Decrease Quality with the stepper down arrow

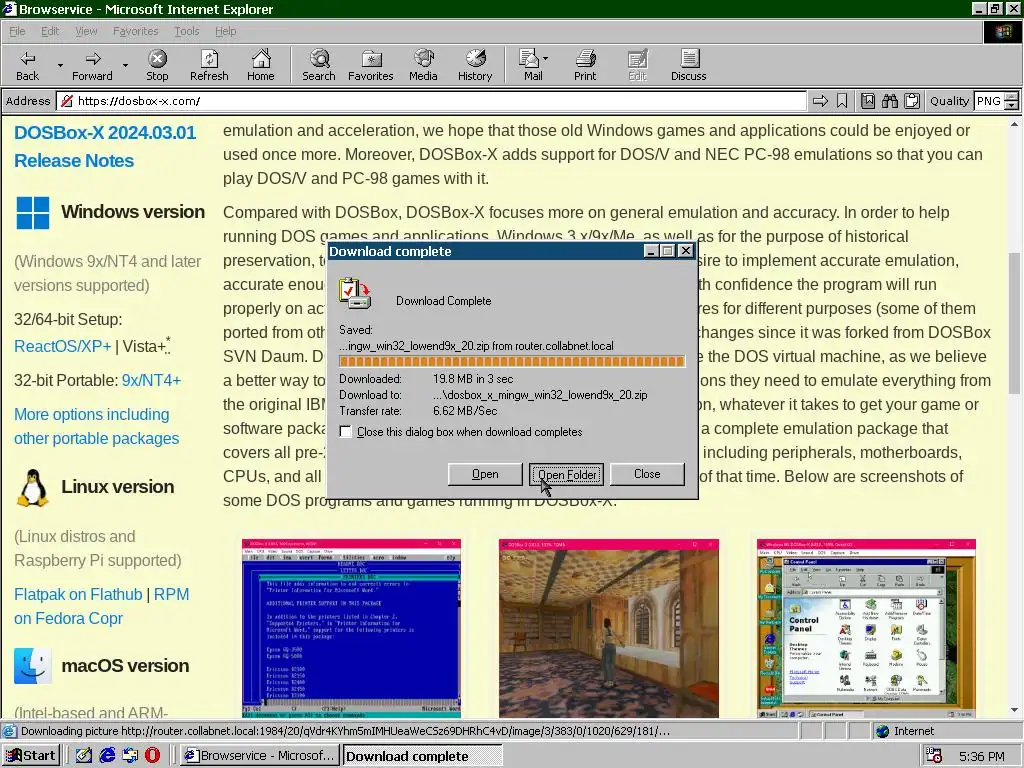click(x=1012, y=105)
